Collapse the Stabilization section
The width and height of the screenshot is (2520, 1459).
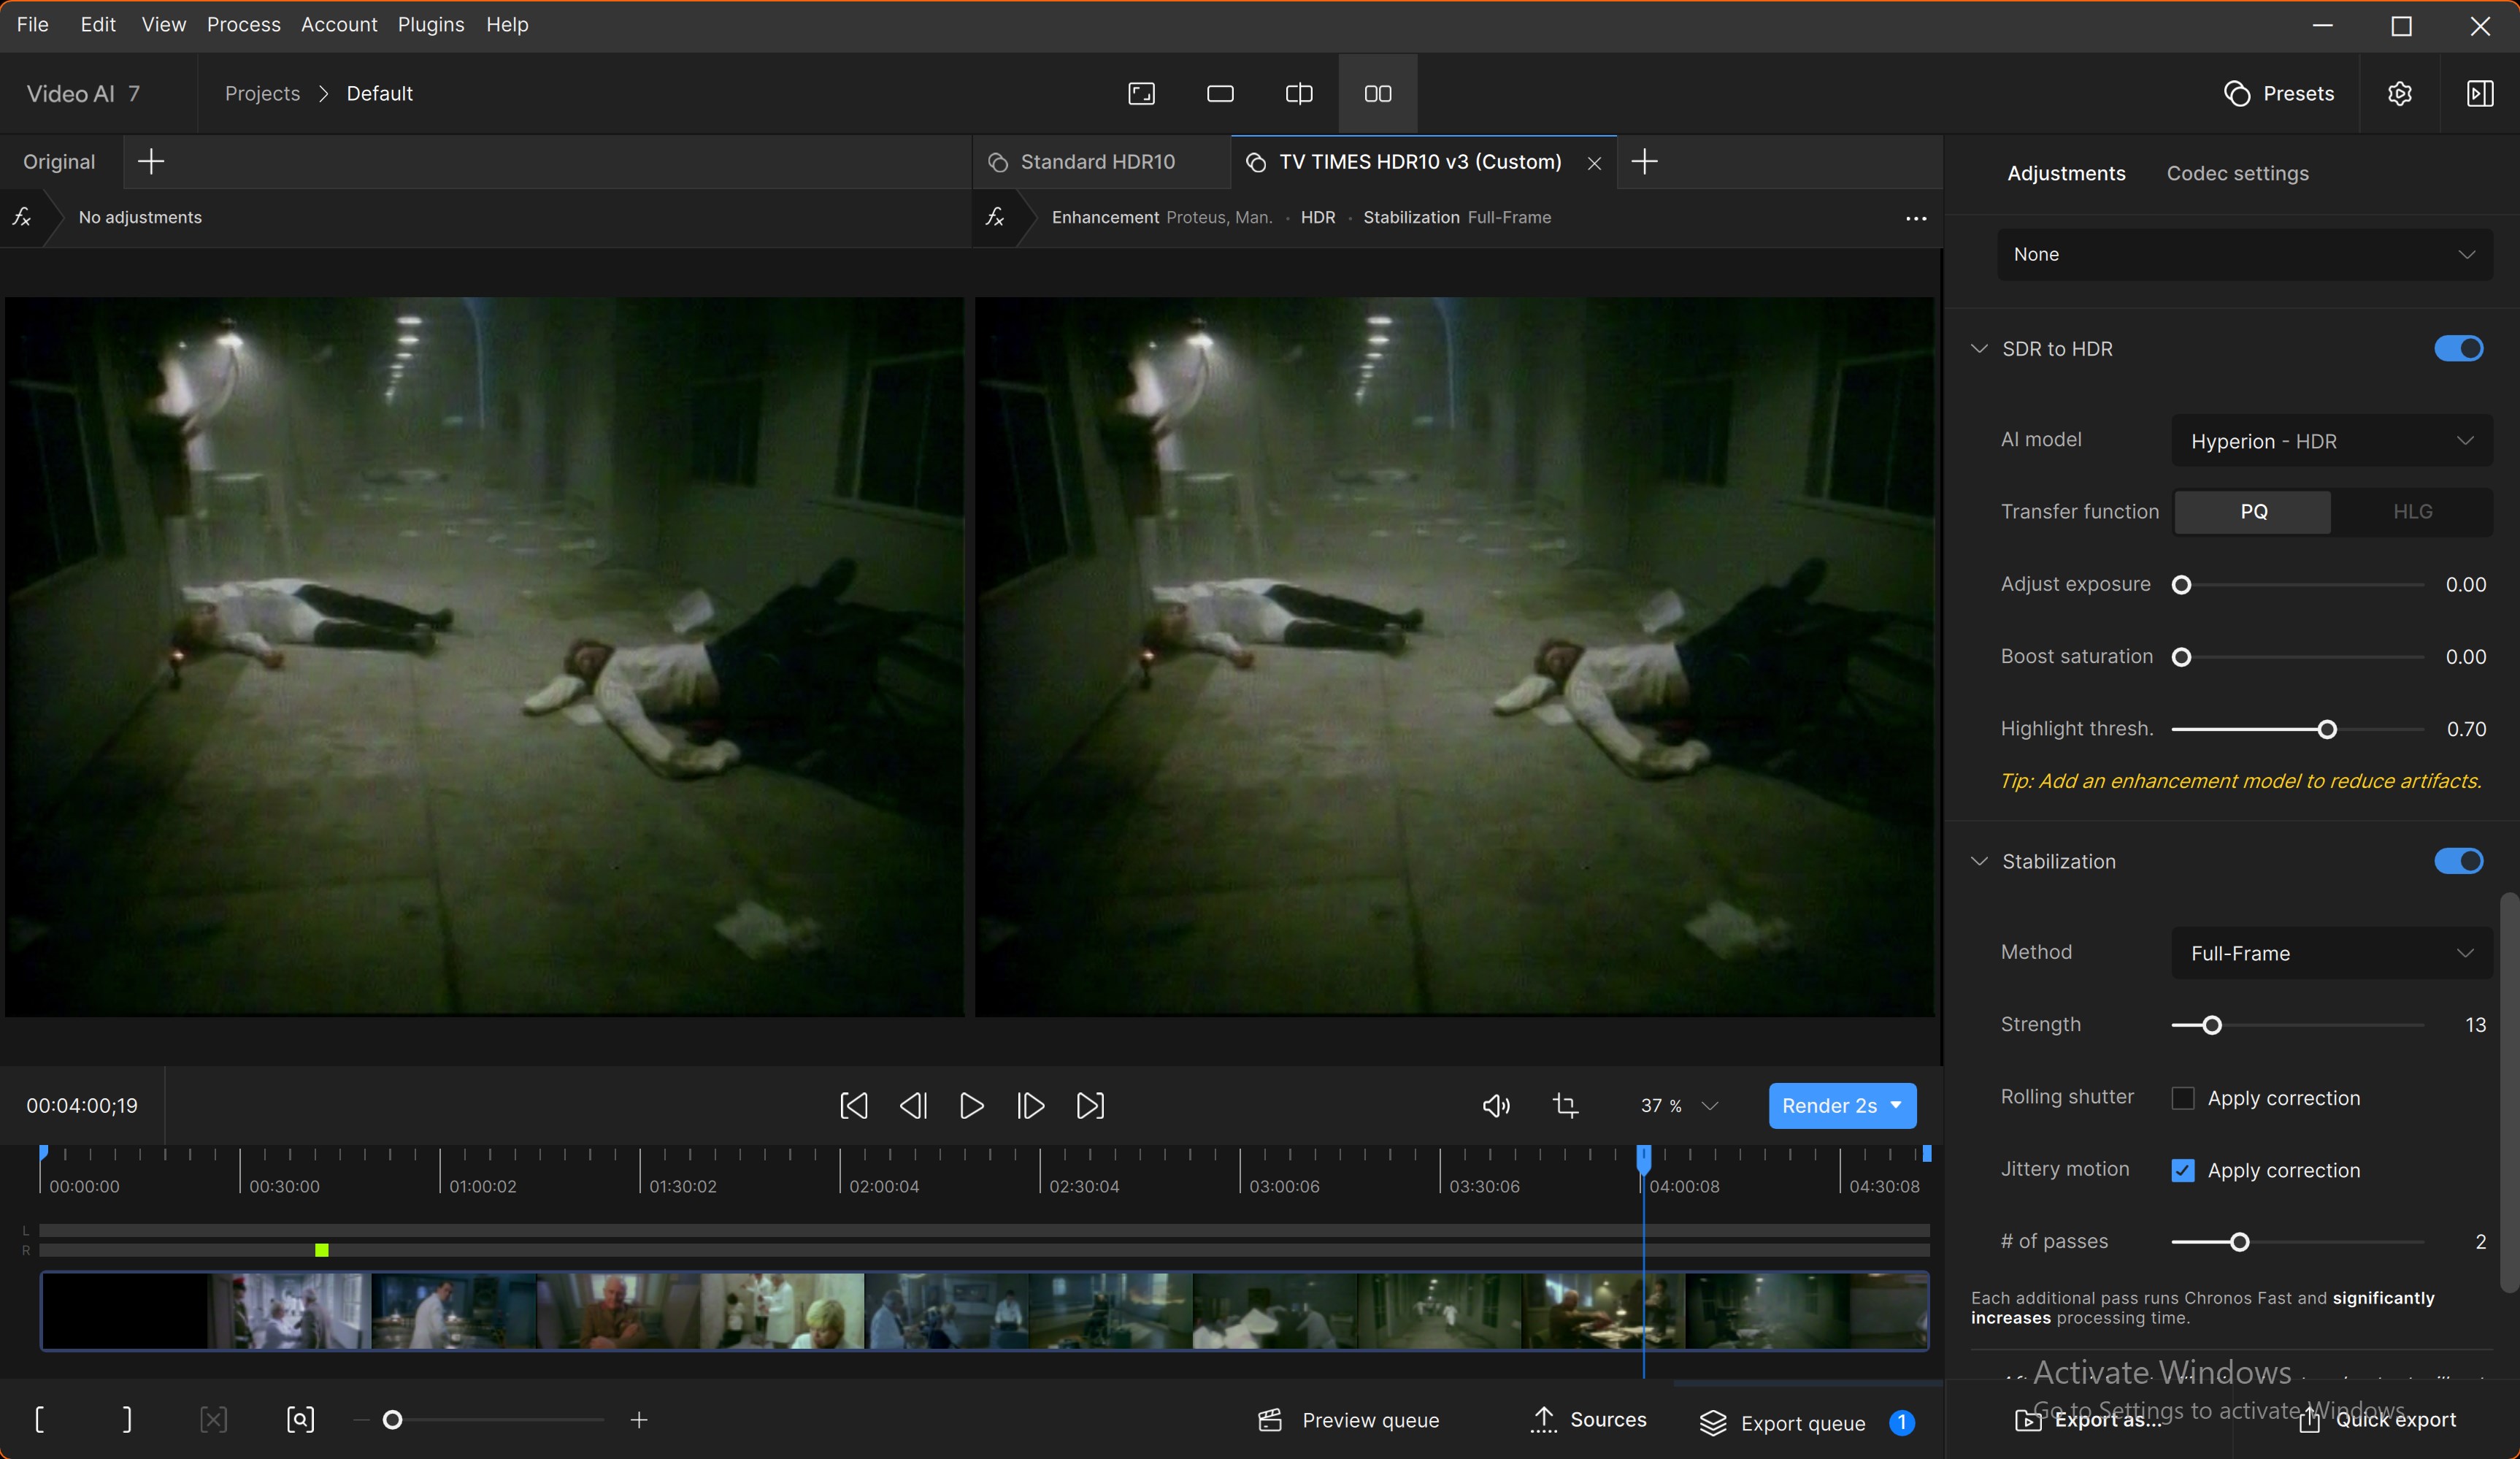(x=1979, y=860)
